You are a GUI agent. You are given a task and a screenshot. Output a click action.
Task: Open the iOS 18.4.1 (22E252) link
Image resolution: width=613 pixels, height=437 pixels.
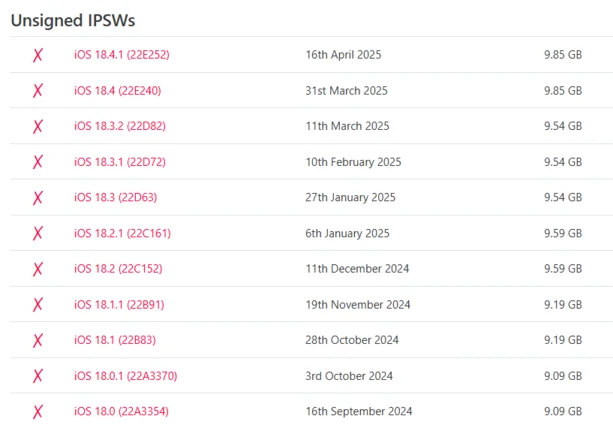coord(121,55)
